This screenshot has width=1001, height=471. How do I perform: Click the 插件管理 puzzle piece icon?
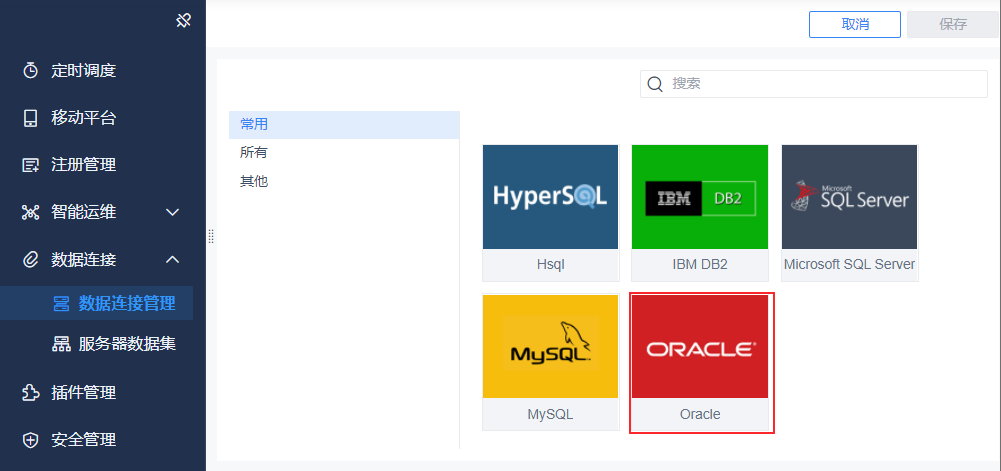coord(31,392)
